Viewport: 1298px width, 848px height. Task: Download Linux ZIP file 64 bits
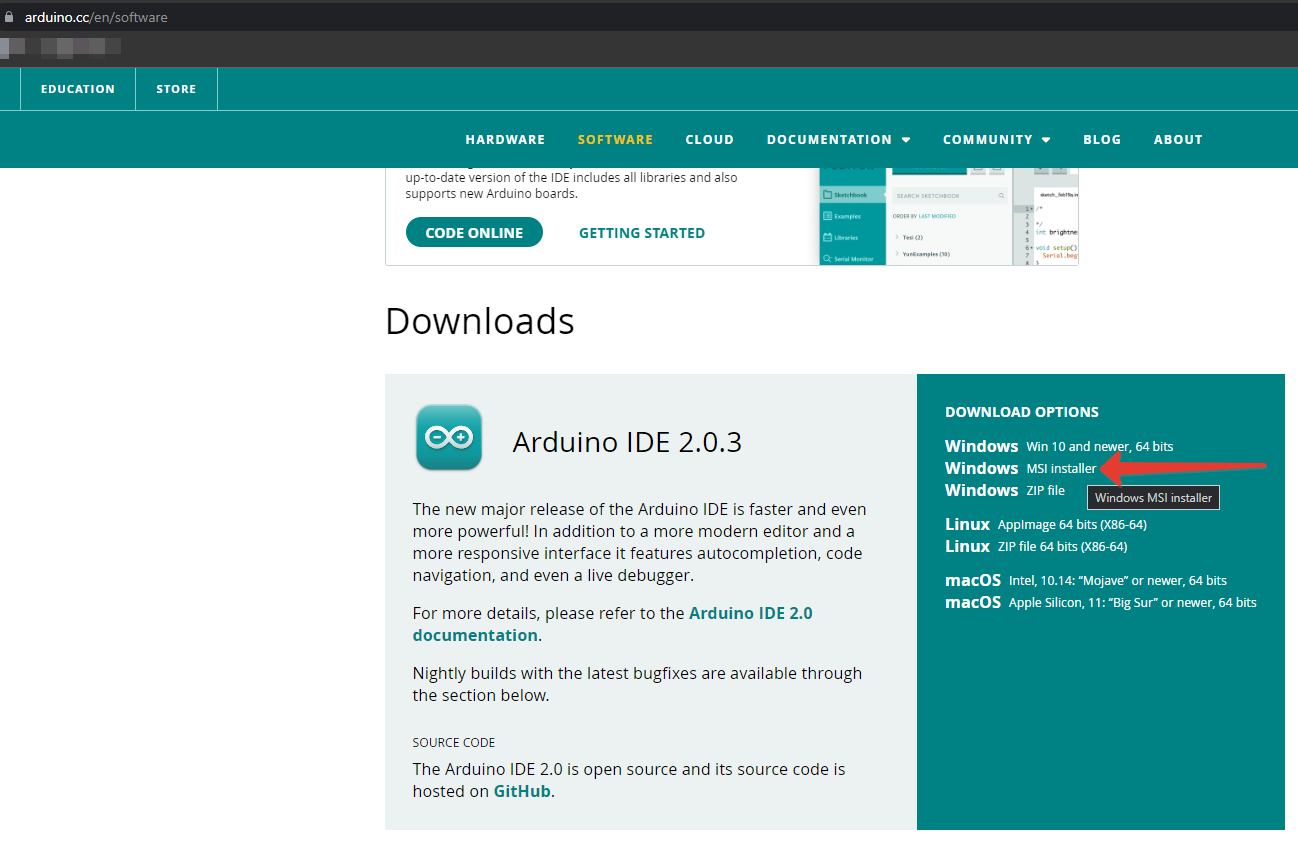pos(1036,546)
